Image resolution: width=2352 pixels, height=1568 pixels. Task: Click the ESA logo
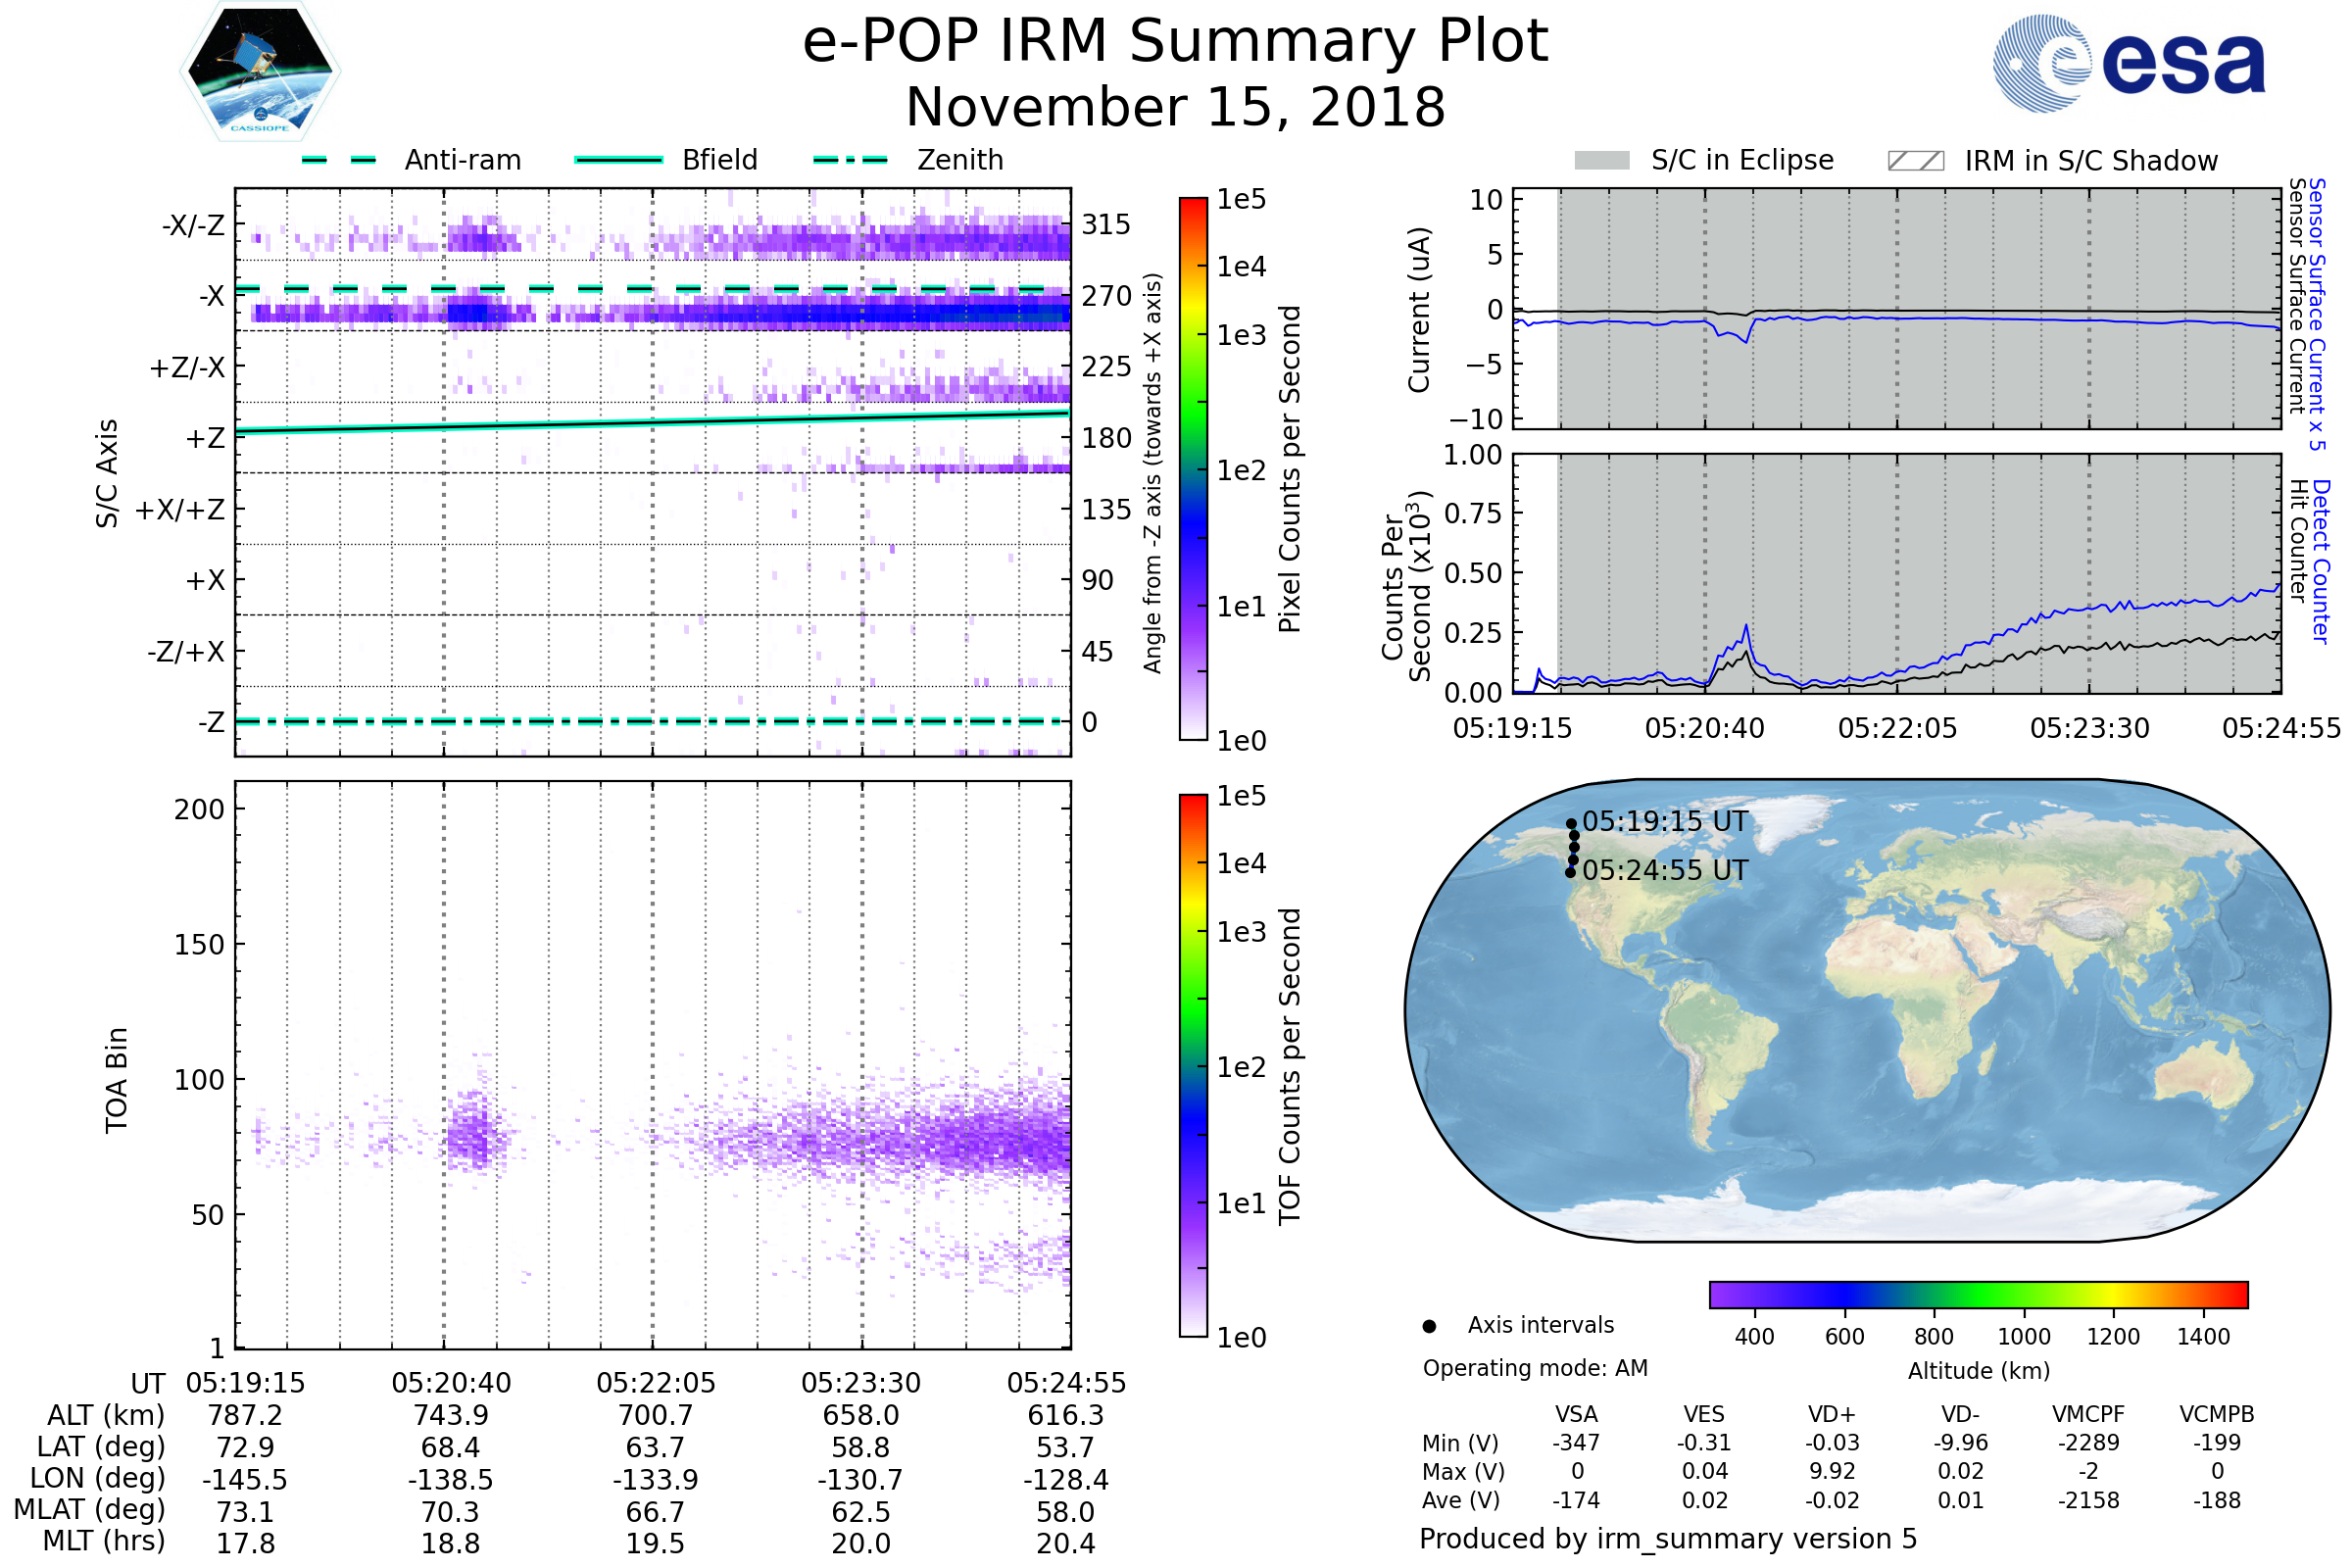click(2128, 64)
